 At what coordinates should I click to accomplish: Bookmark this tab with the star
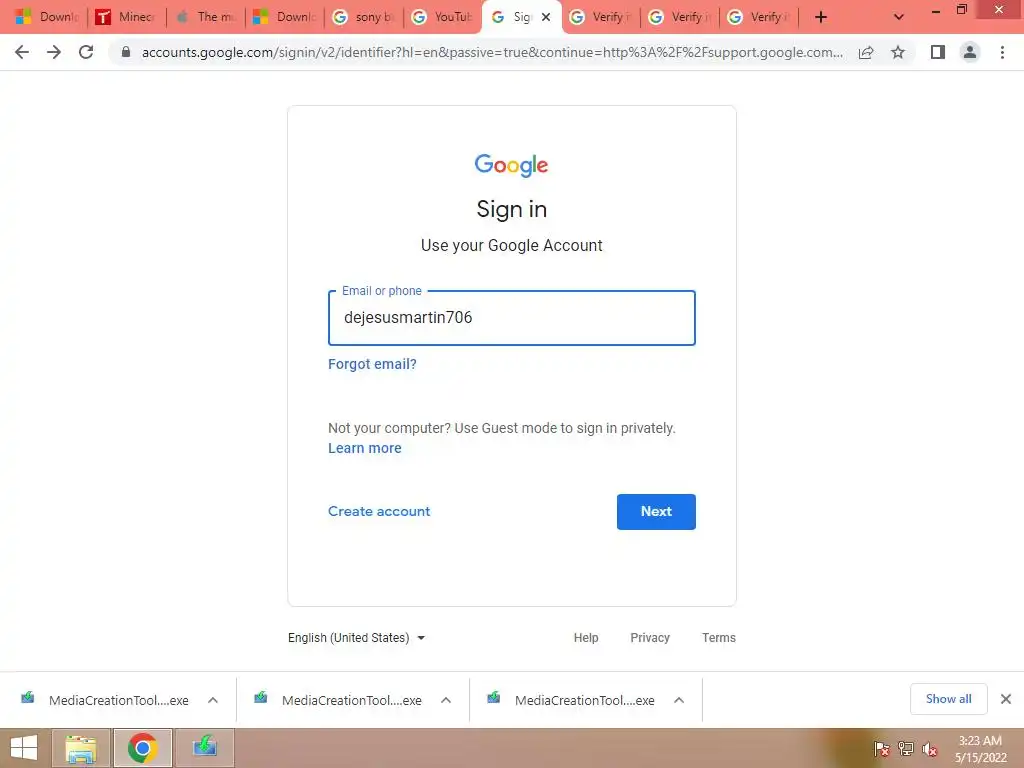click(x=898, y=52)
